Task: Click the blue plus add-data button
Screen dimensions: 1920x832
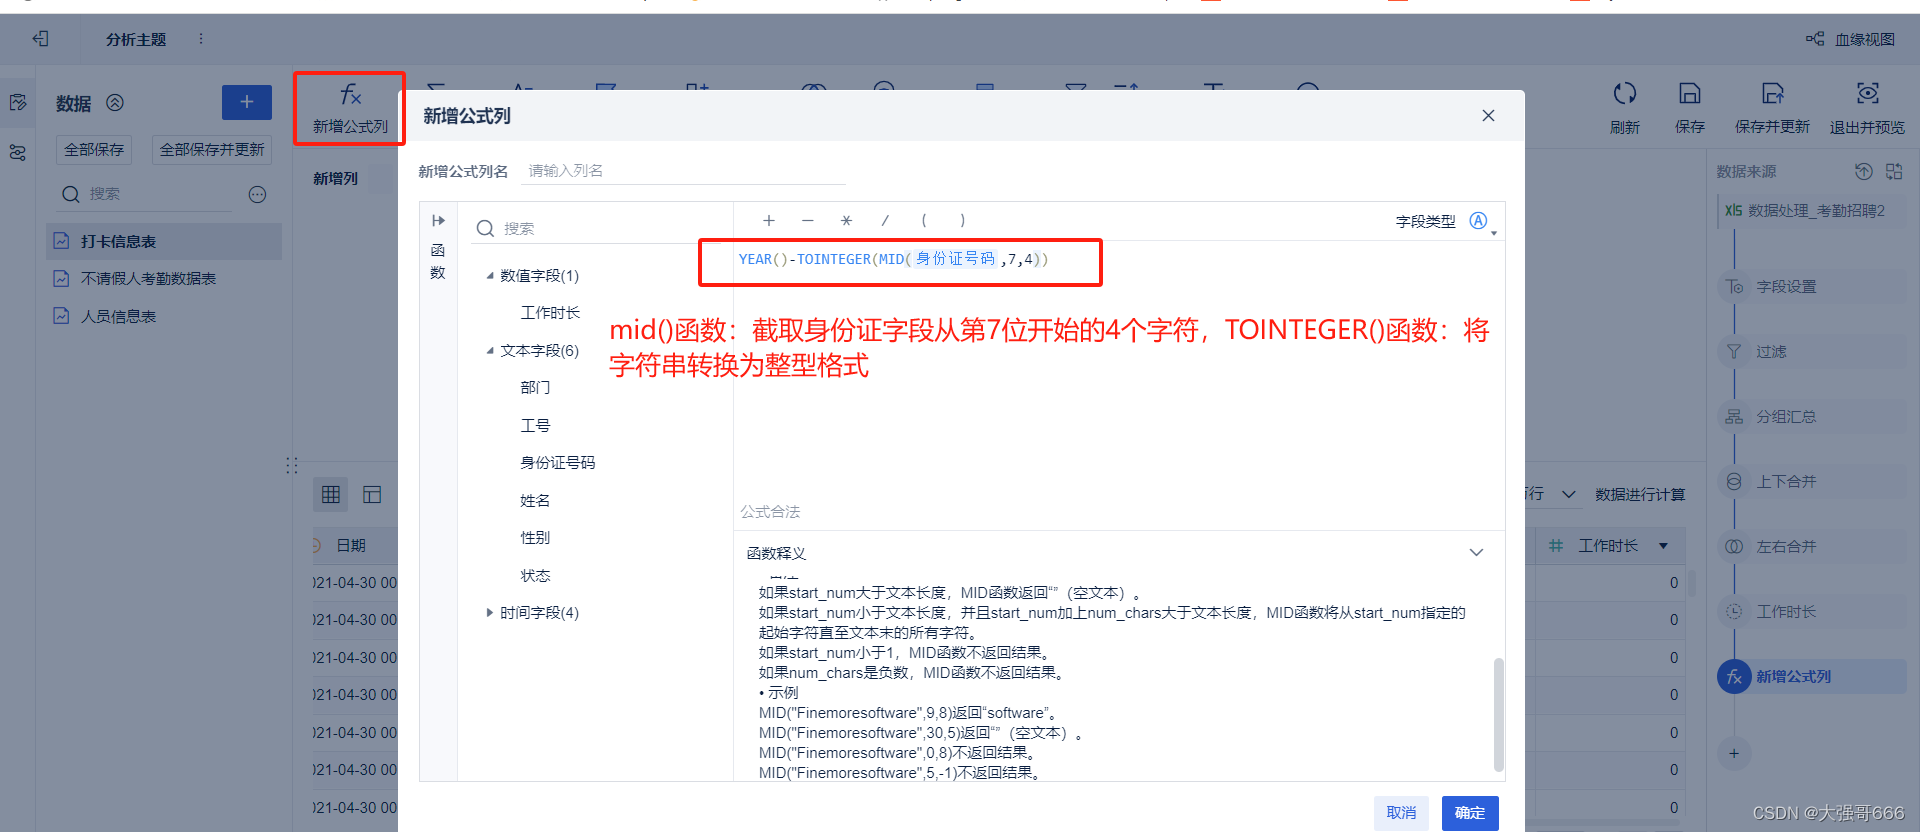Action: pos(247,102)
